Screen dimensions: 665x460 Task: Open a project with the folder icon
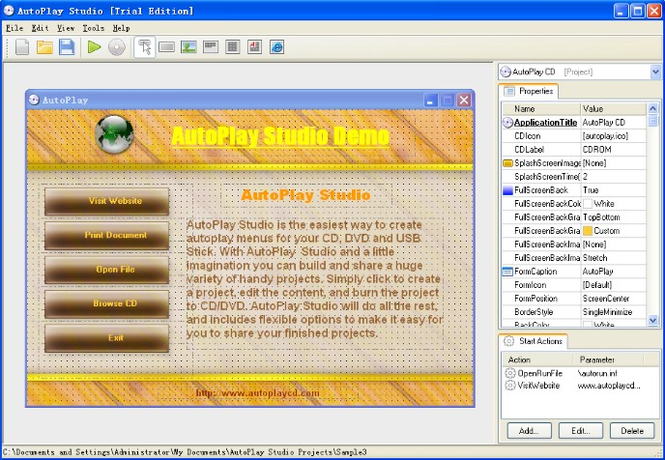(44, 47)
